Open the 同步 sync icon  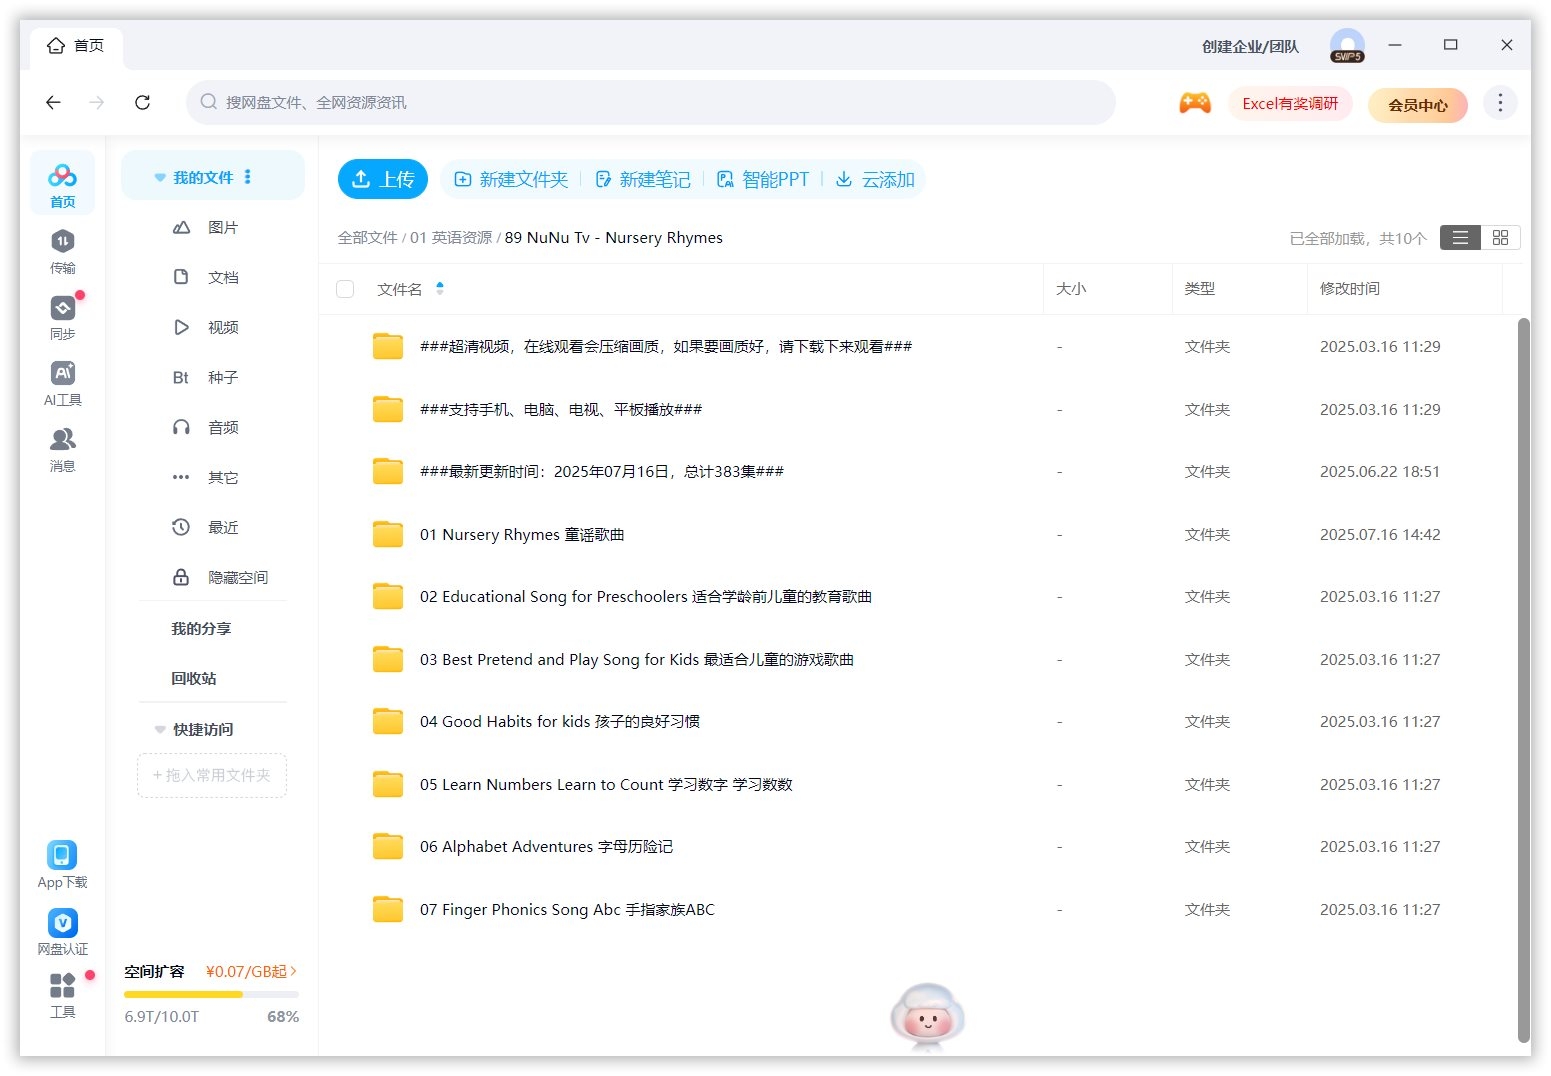tap(62, 315)
